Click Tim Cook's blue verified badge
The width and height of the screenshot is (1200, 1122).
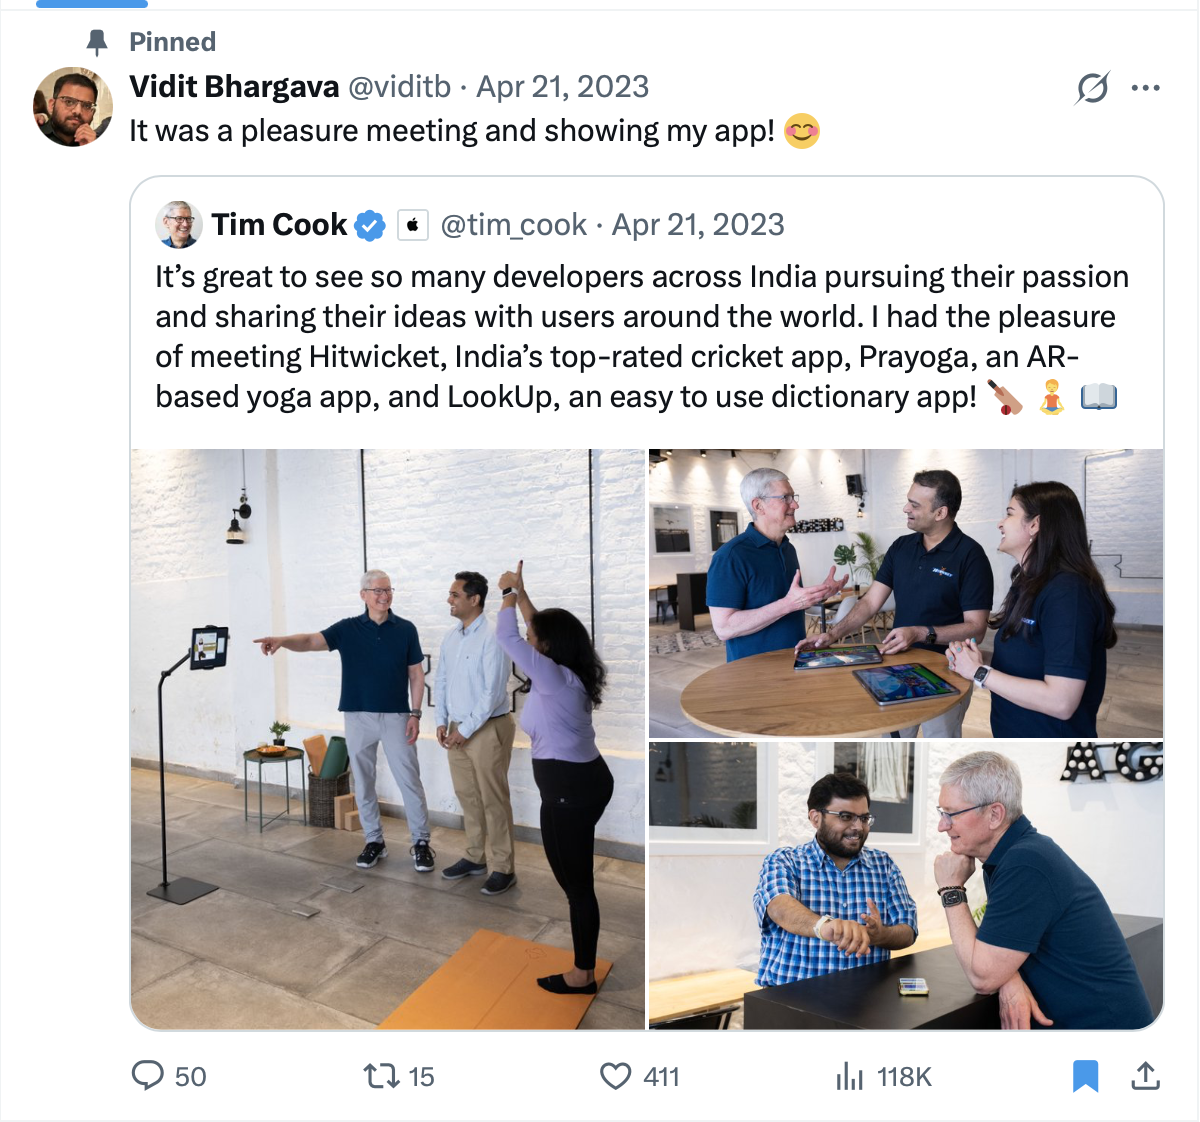(x=370, y=226)
